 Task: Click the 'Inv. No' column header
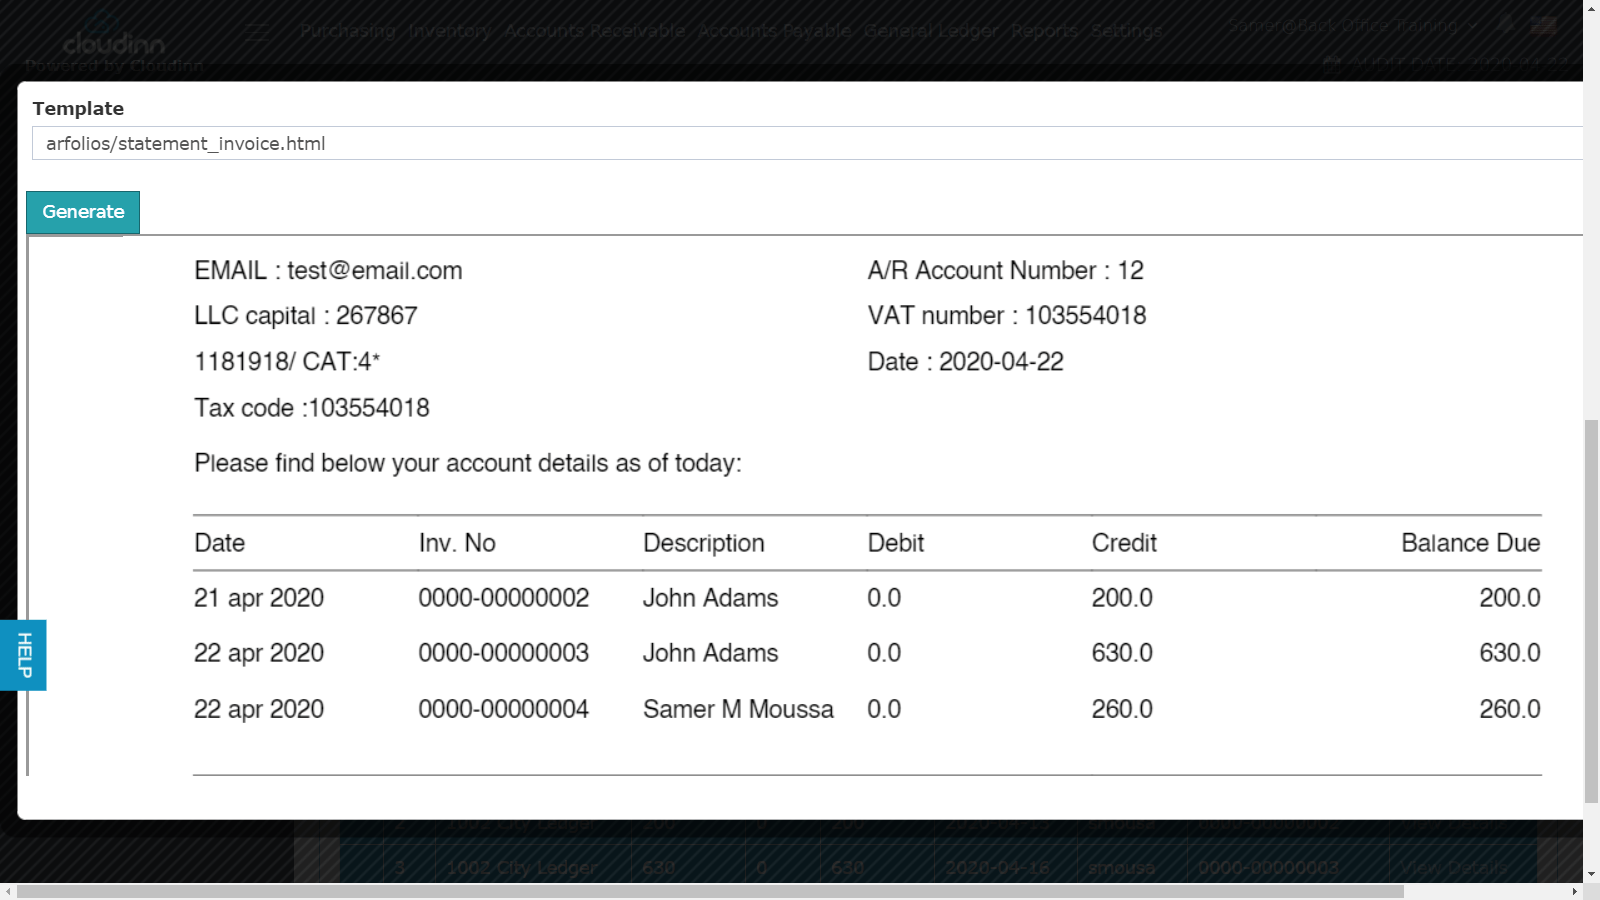pyautogui.click(x=457, y=543)
